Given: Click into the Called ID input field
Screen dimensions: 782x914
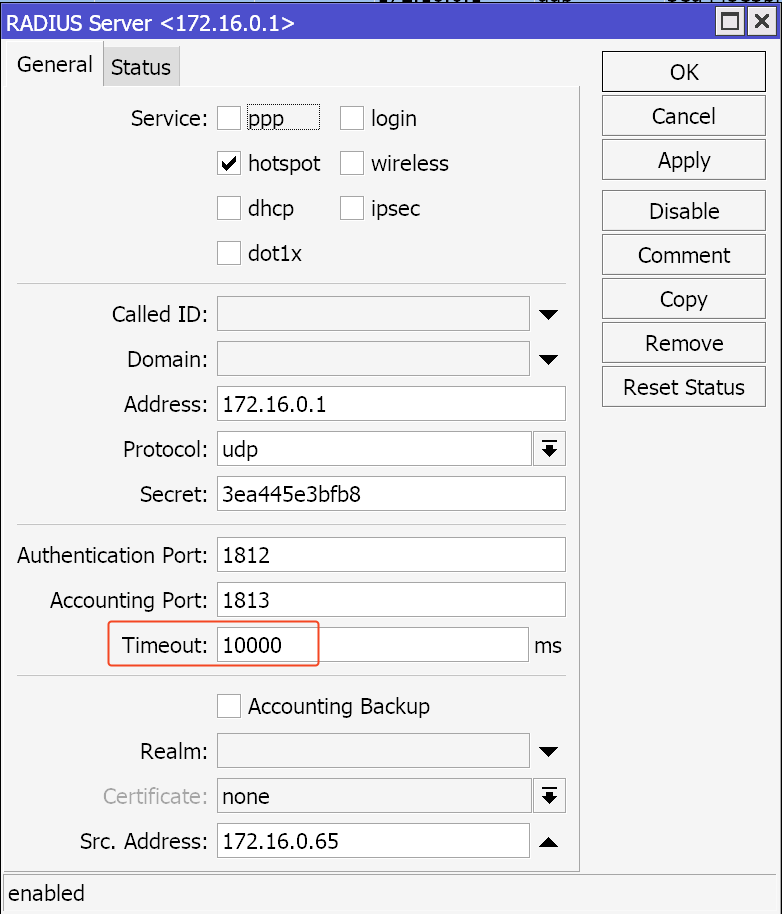Looking at the screenshot, I should (373, 314).
